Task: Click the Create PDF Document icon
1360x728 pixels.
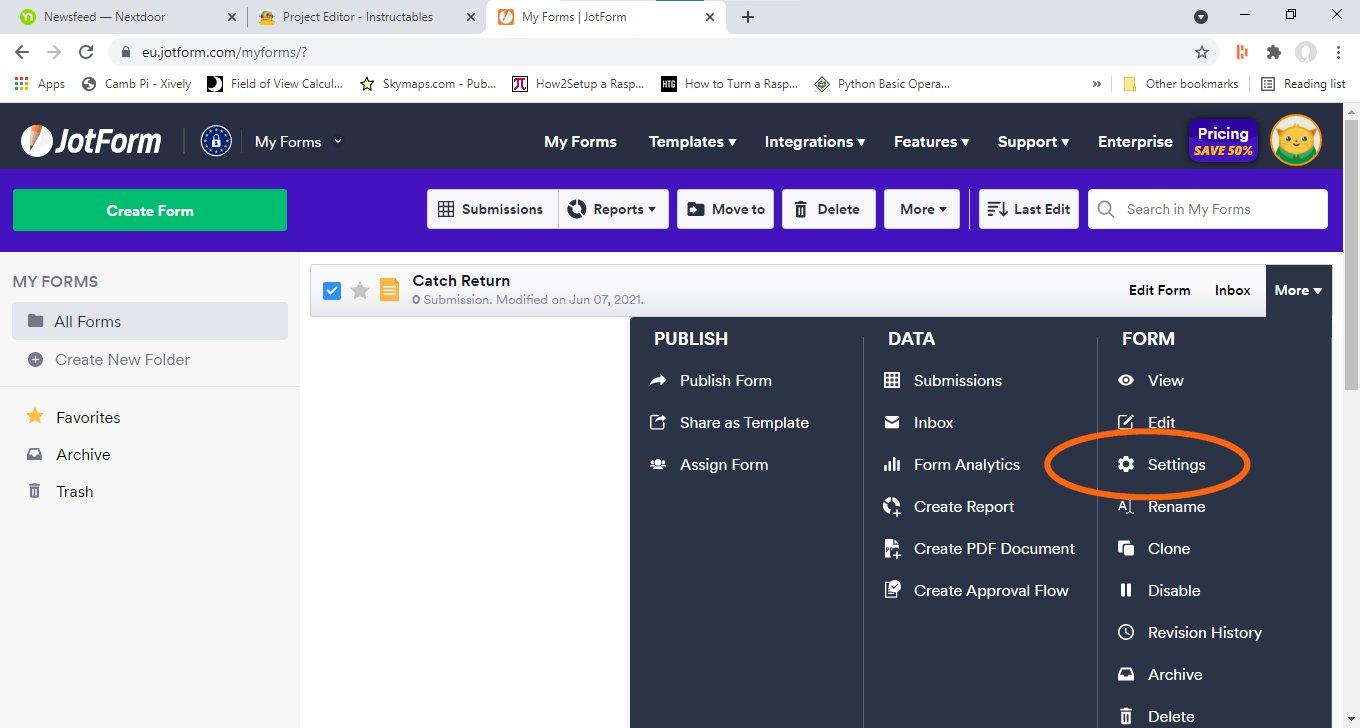Action: [x=892, y=548]
